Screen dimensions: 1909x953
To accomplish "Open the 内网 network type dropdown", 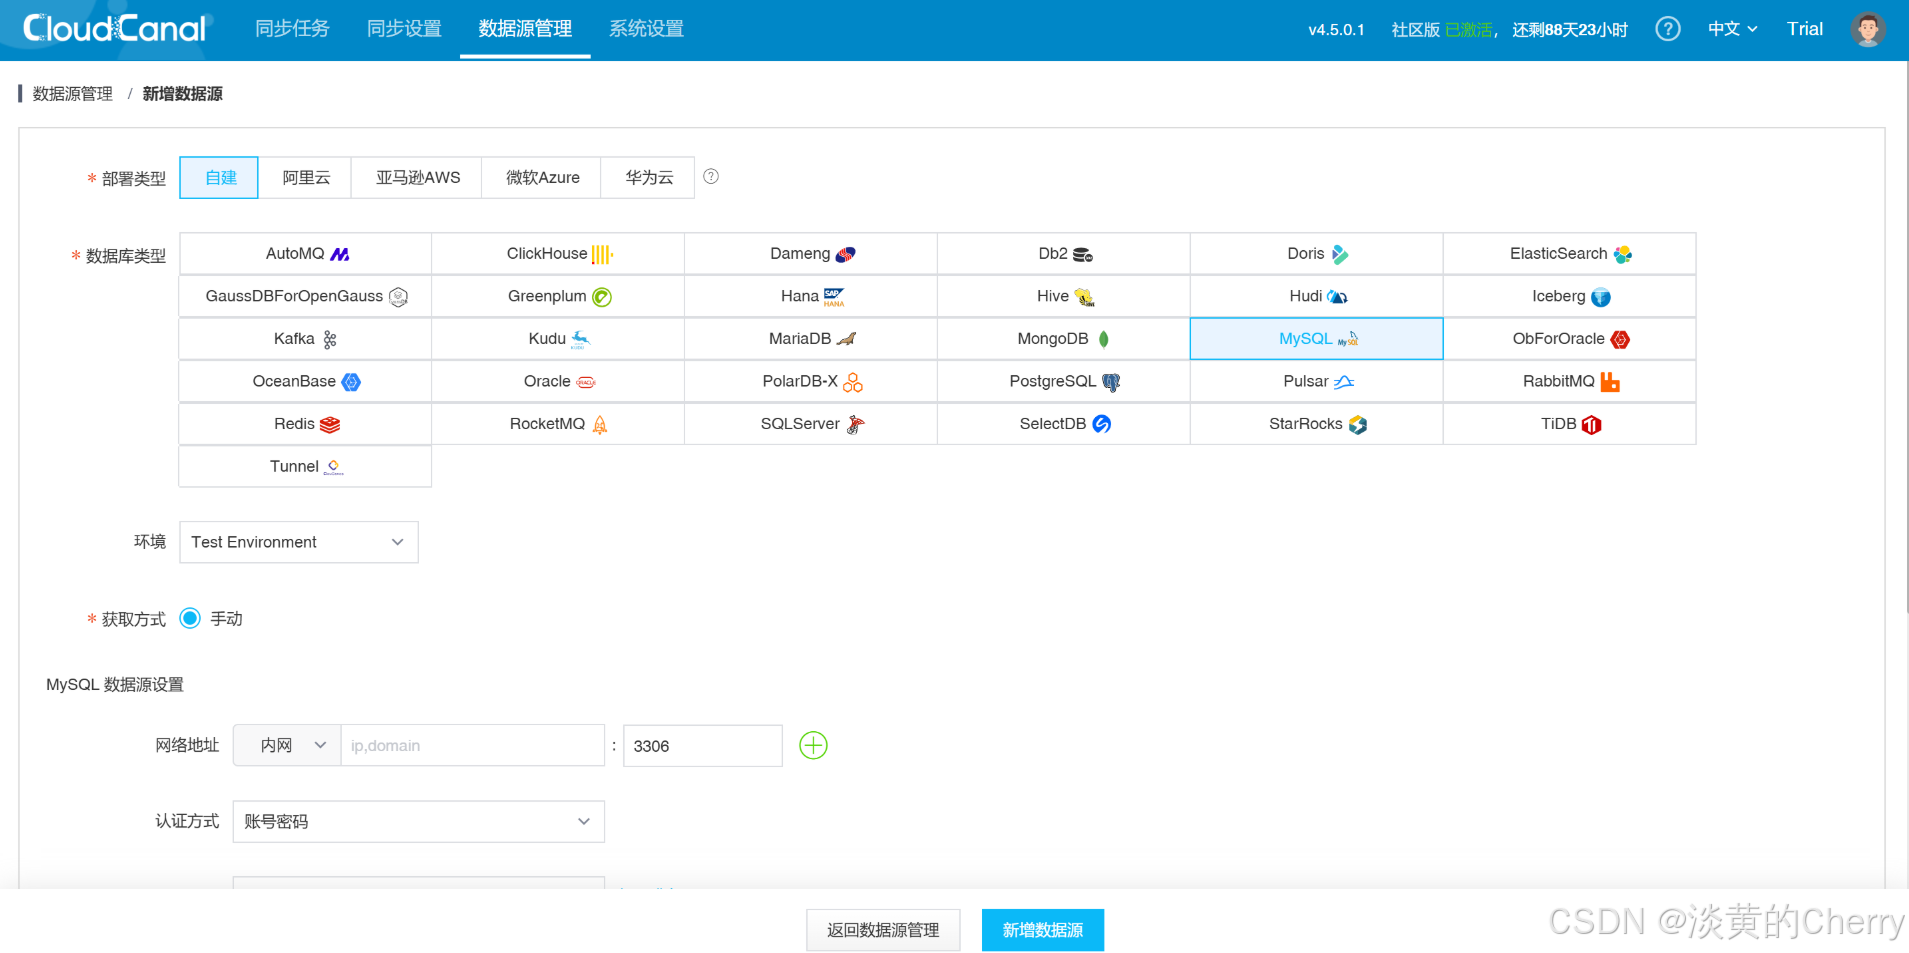I will [288, 746].
